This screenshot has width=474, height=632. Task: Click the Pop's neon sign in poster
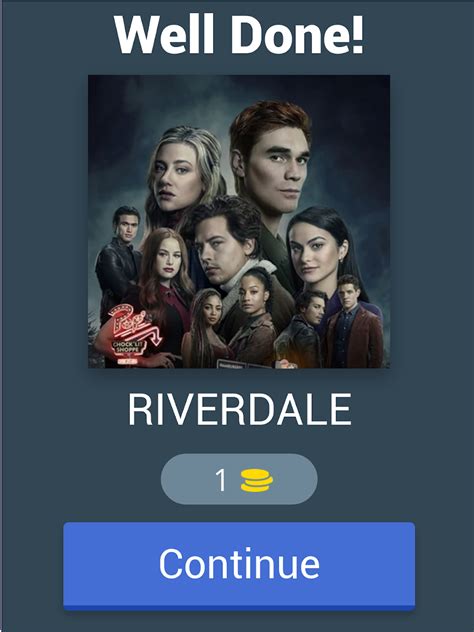click(134, 337)
